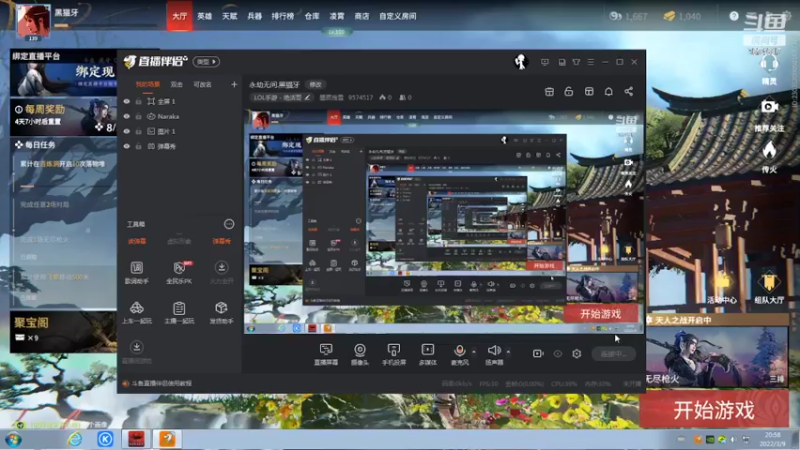Open the 歌词助手 lyrics helper tool
The height and width of the screenshot is (450, 800).
(x=136, y=272)
